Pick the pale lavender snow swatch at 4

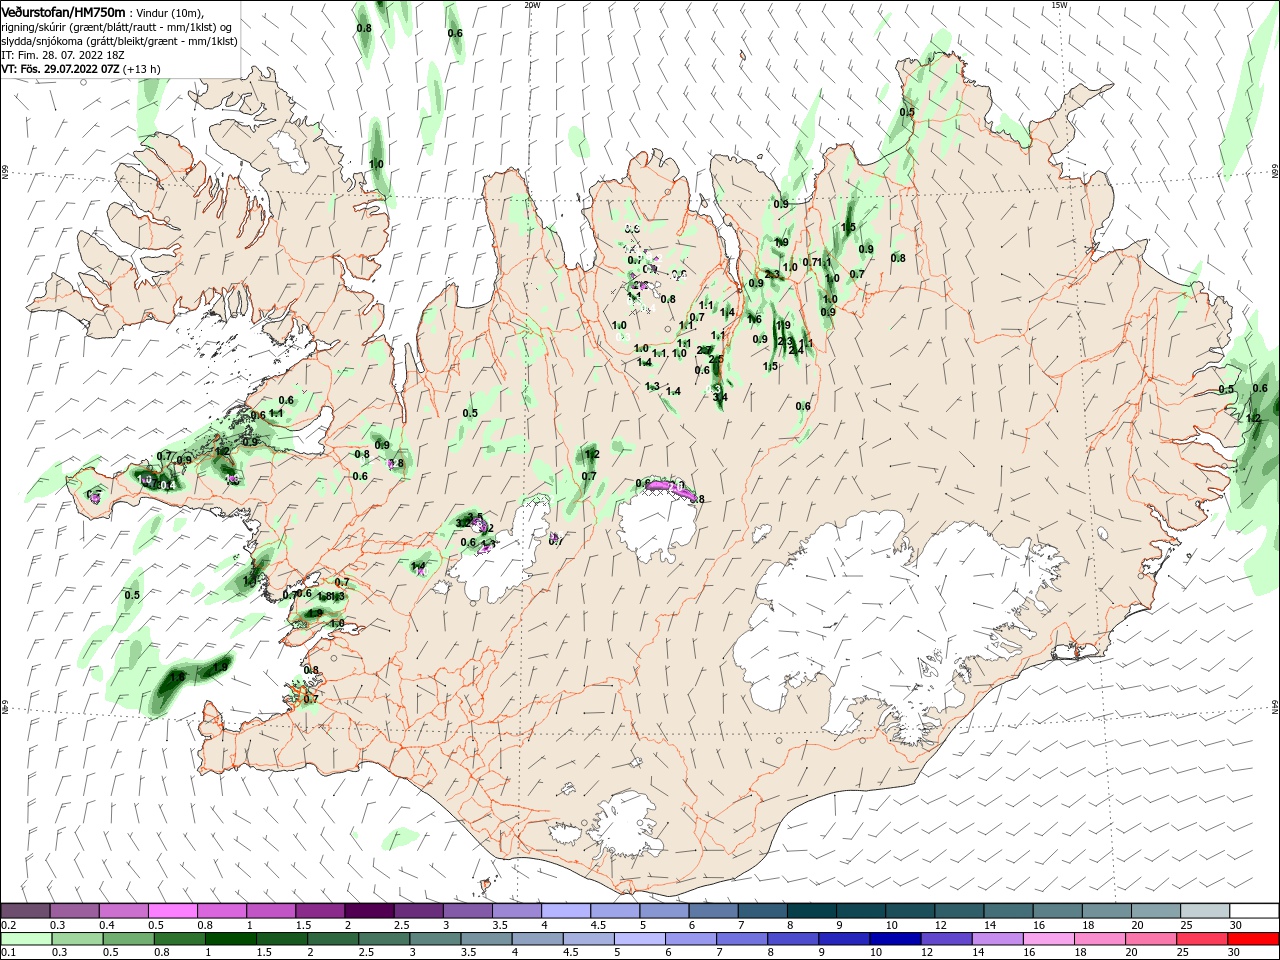click(x=566, y=911)
